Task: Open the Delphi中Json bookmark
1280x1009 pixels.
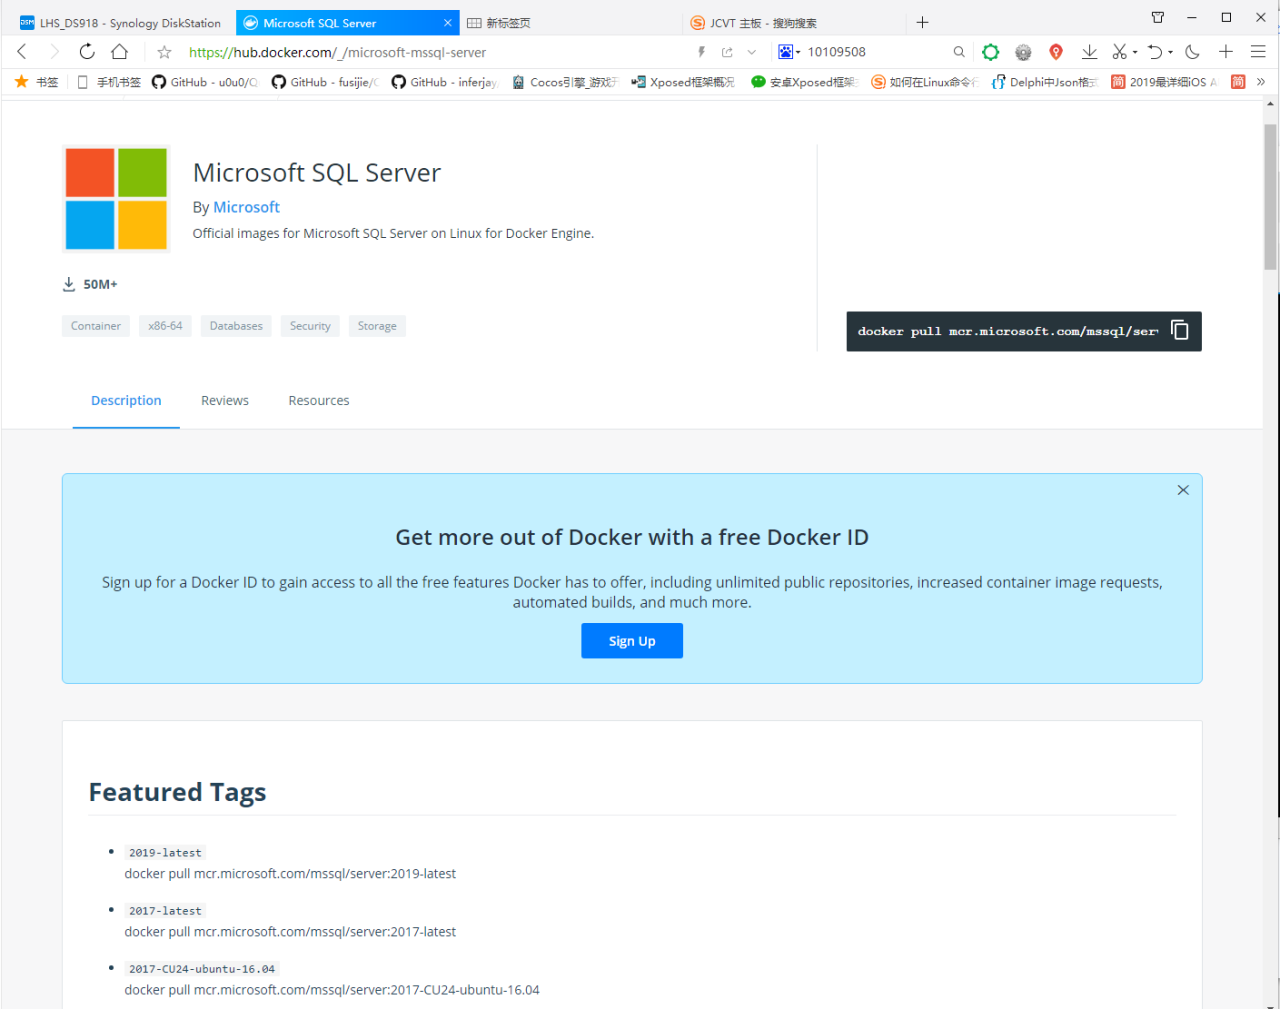Action: pyautogui.click(x=1045, y=82)
